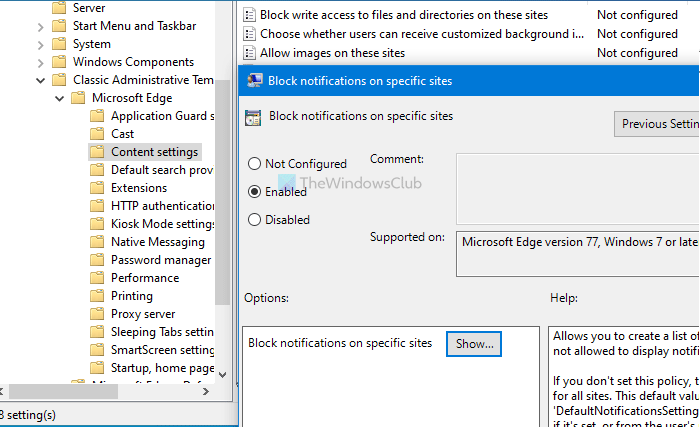Image resolution: width=700 pixels, height=427 pixels.
Task: Click the Cast folder icon
Action: 97,134
